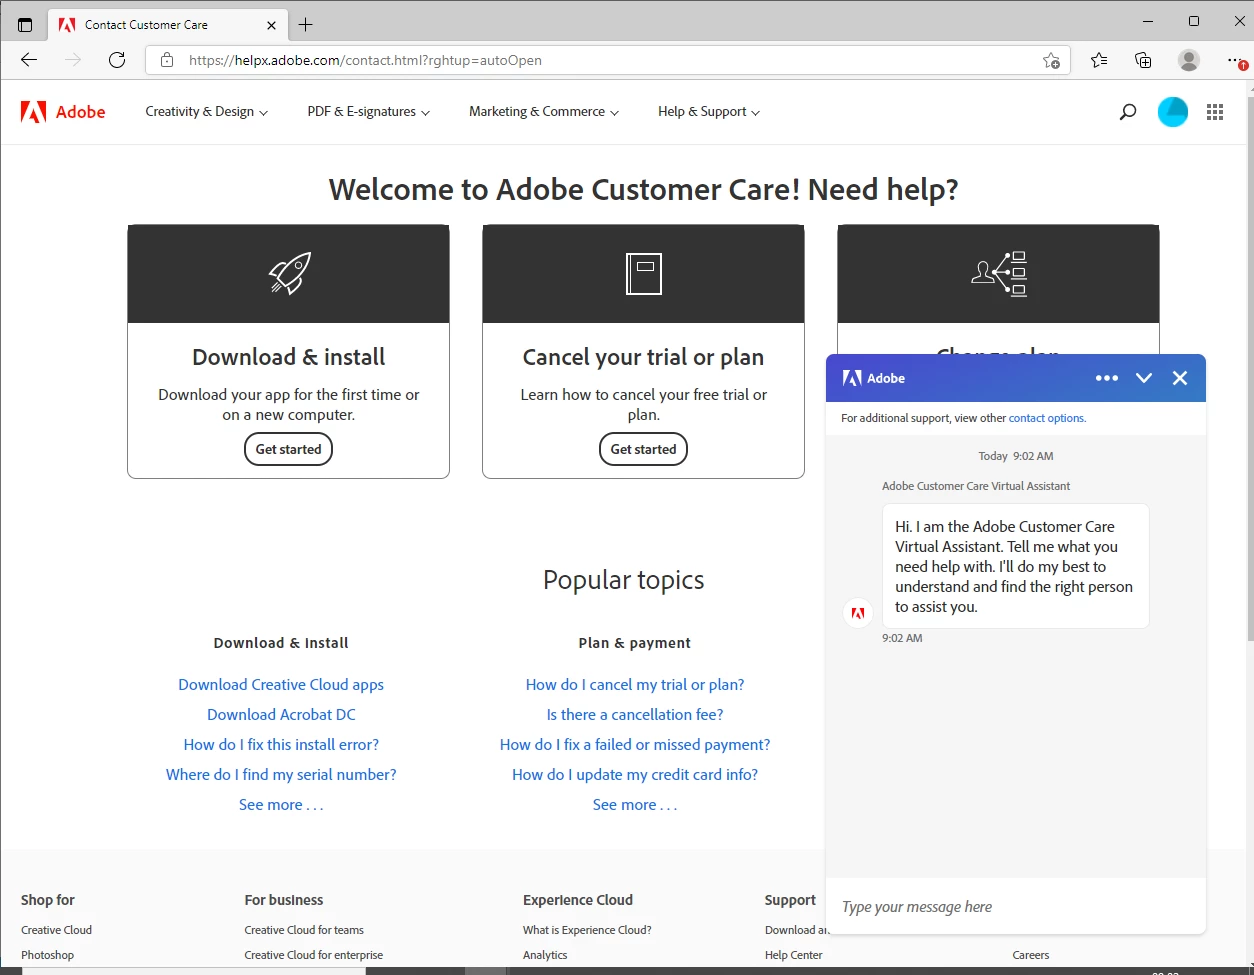
Task: Select the Contact Customer Care tab
Action: 166,24
